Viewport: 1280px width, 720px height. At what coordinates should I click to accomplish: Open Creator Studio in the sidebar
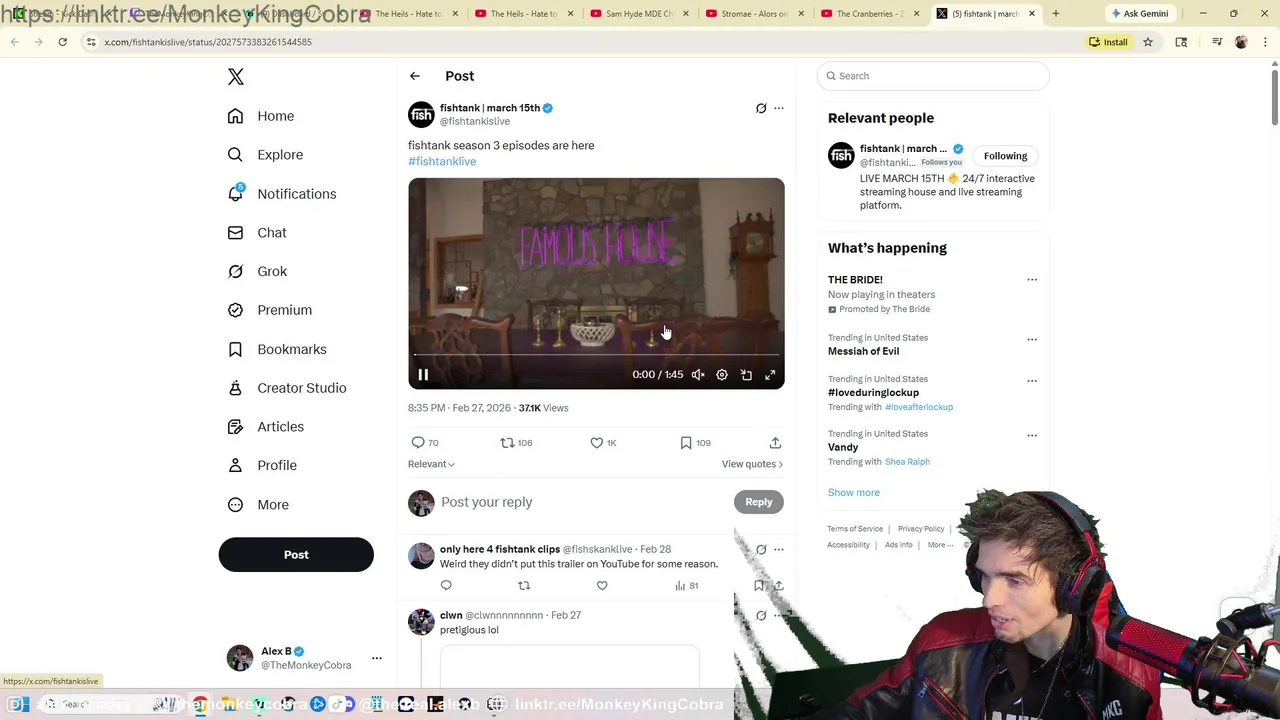pyautogui.click(x=287, y=388)
